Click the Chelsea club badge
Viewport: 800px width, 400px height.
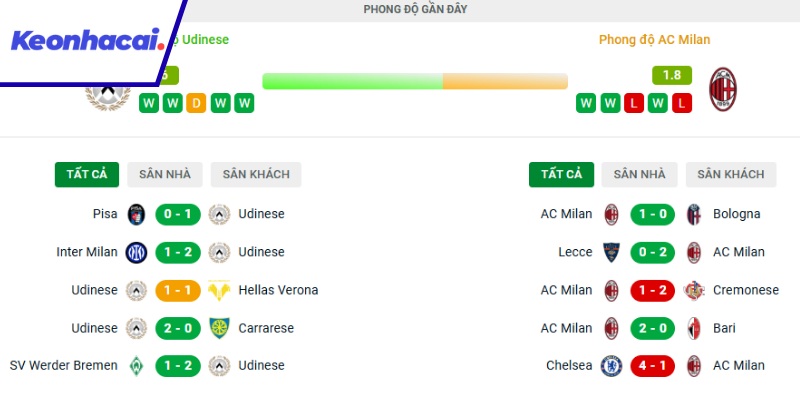tap(611, 366)
